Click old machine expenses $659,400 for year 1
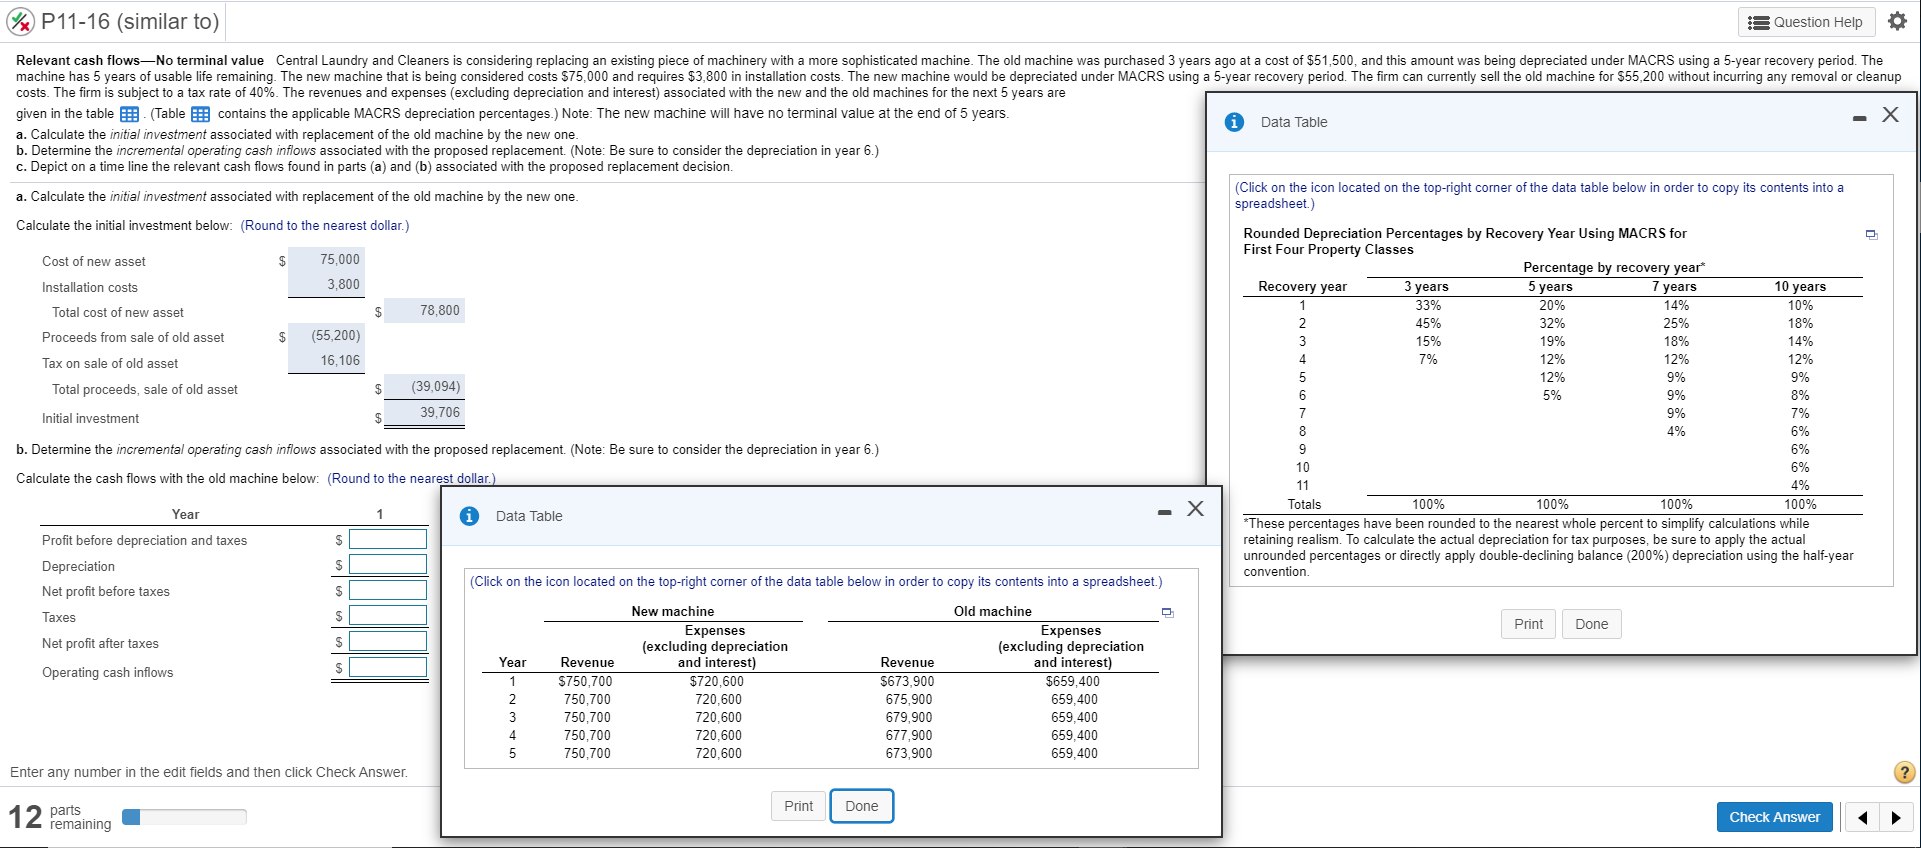Screen dimensions: 1921x848 (1072, 681)
